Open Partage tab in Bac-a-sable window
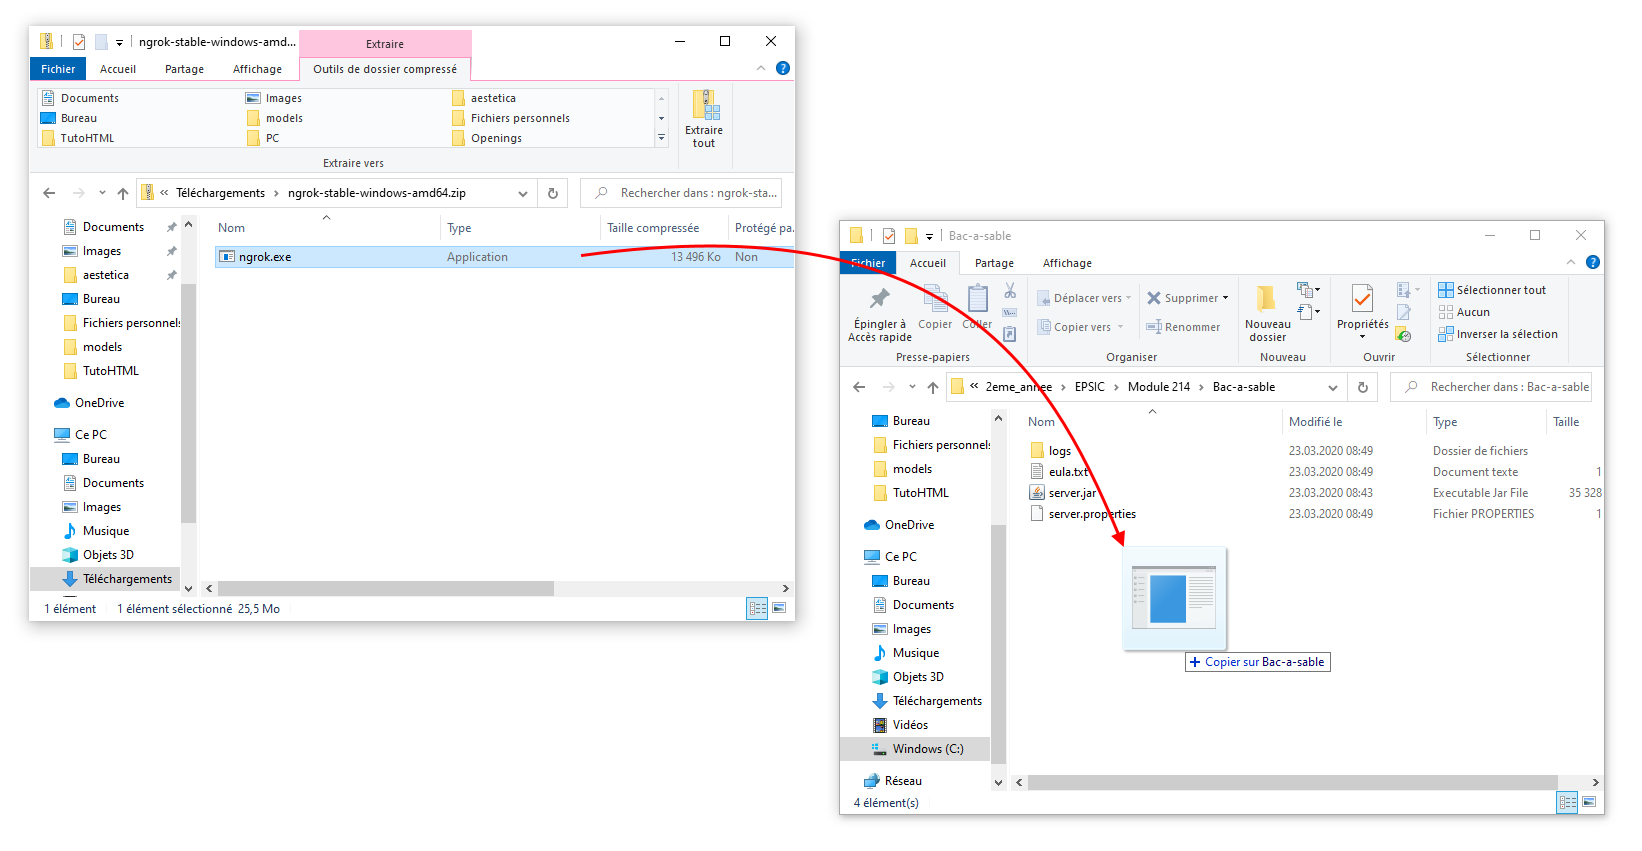Screen dimensions: 1642x851 (994, 263)
